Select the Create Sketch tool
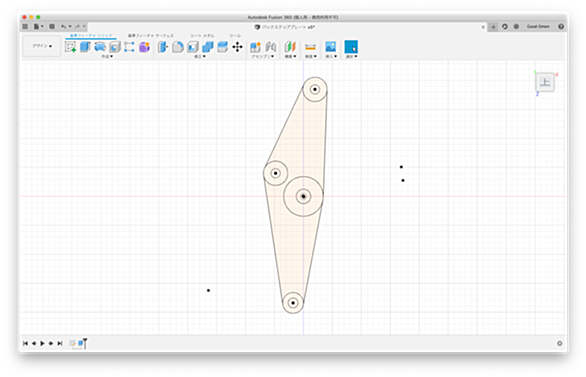 point(70,47)
